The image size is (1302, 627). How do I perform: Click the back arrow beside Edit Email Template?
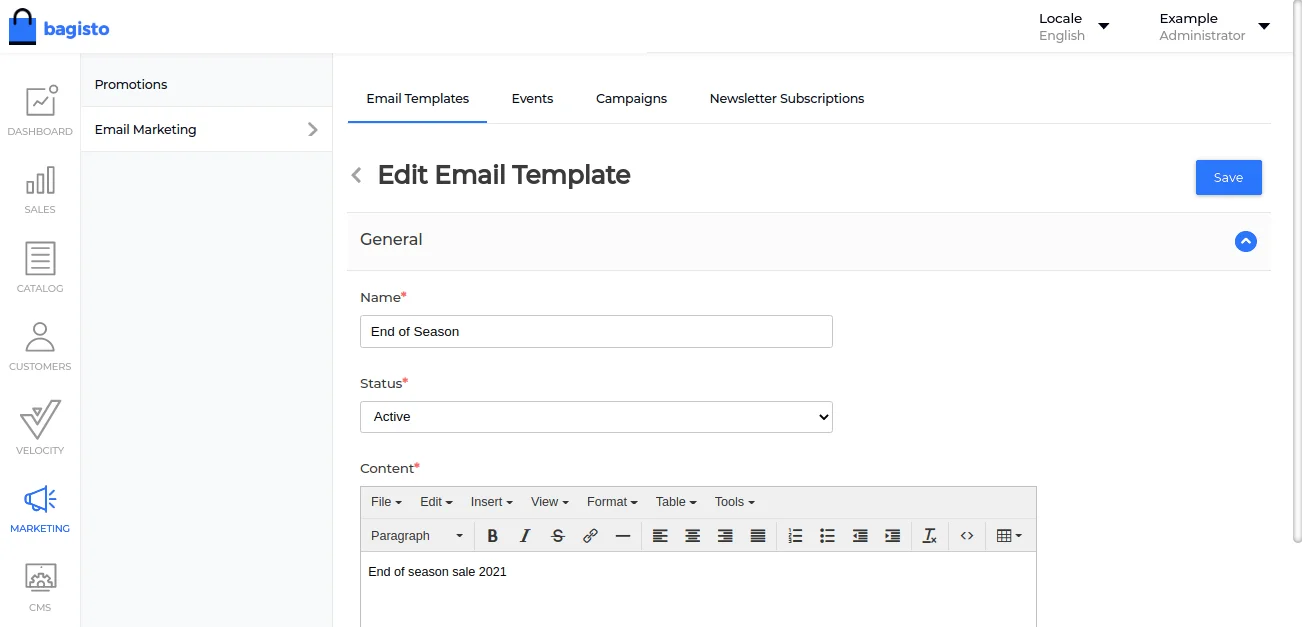tap(356, 176)
